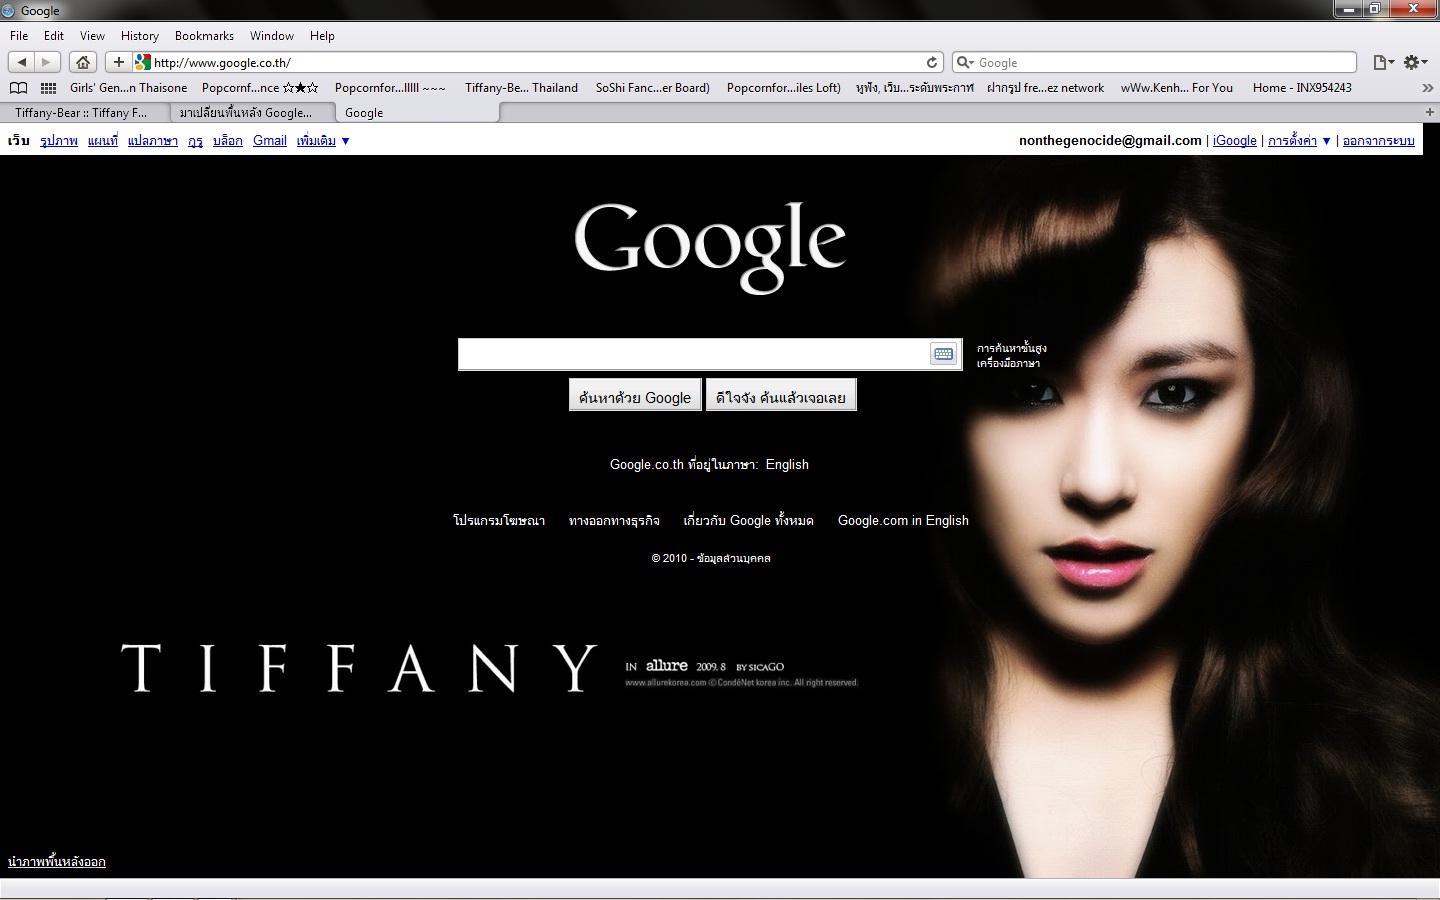This screenshot has width=1440, height=900.
Task: Switch to the มาเปลี่ยนพื้นหลัง Google... tab
Action: (251, 113)
